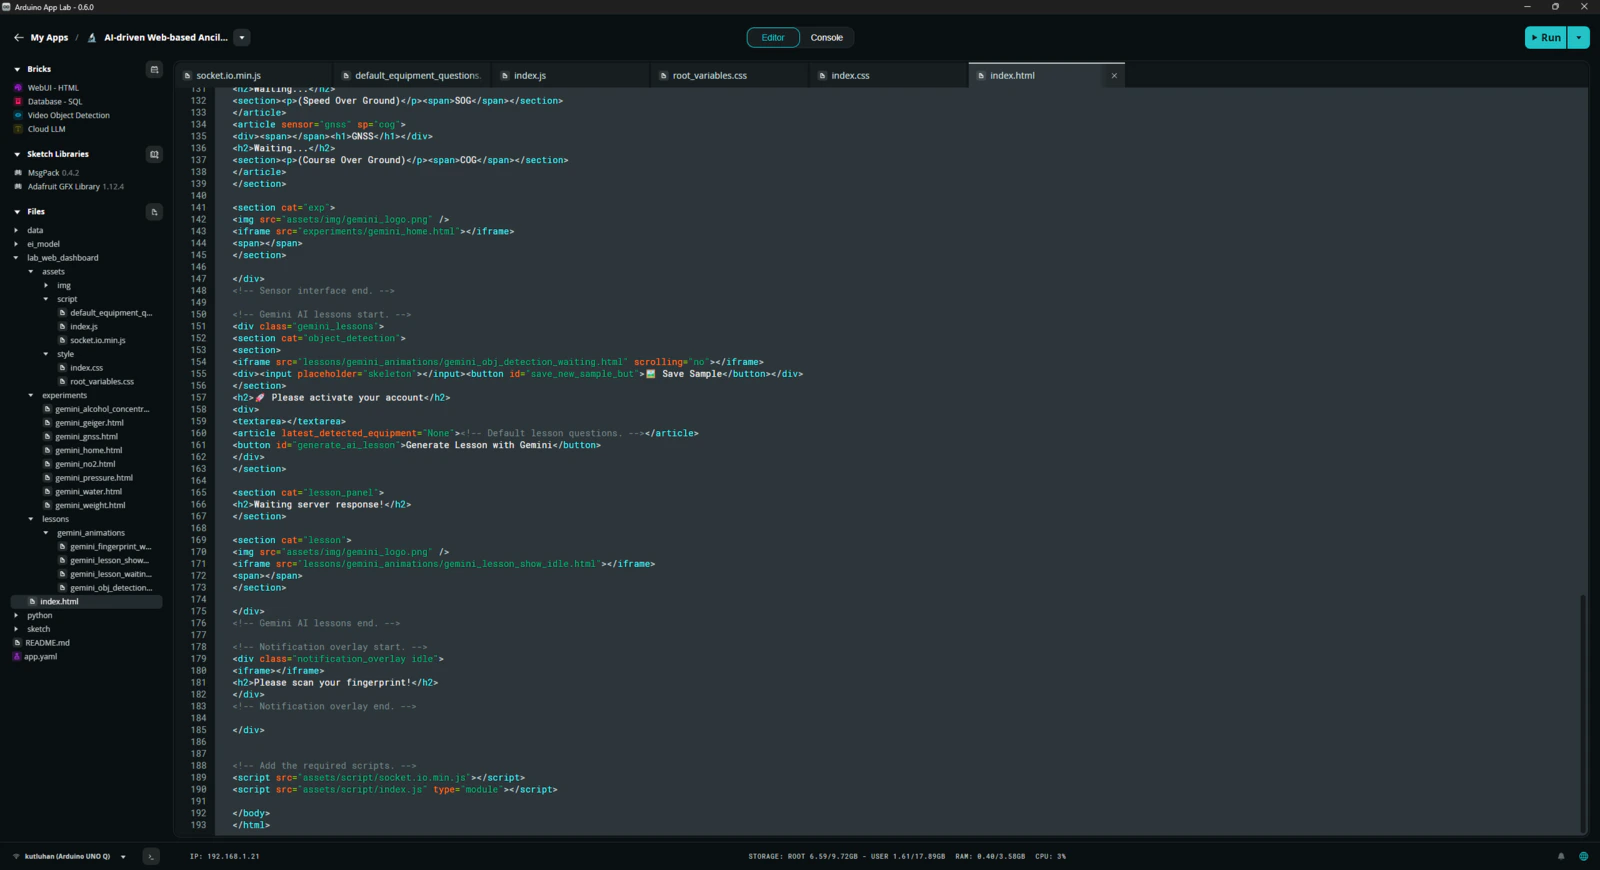Open root_variables.css in file tree
The width and height of the screenshot is (1600, 870).
[x=102, y=382]
